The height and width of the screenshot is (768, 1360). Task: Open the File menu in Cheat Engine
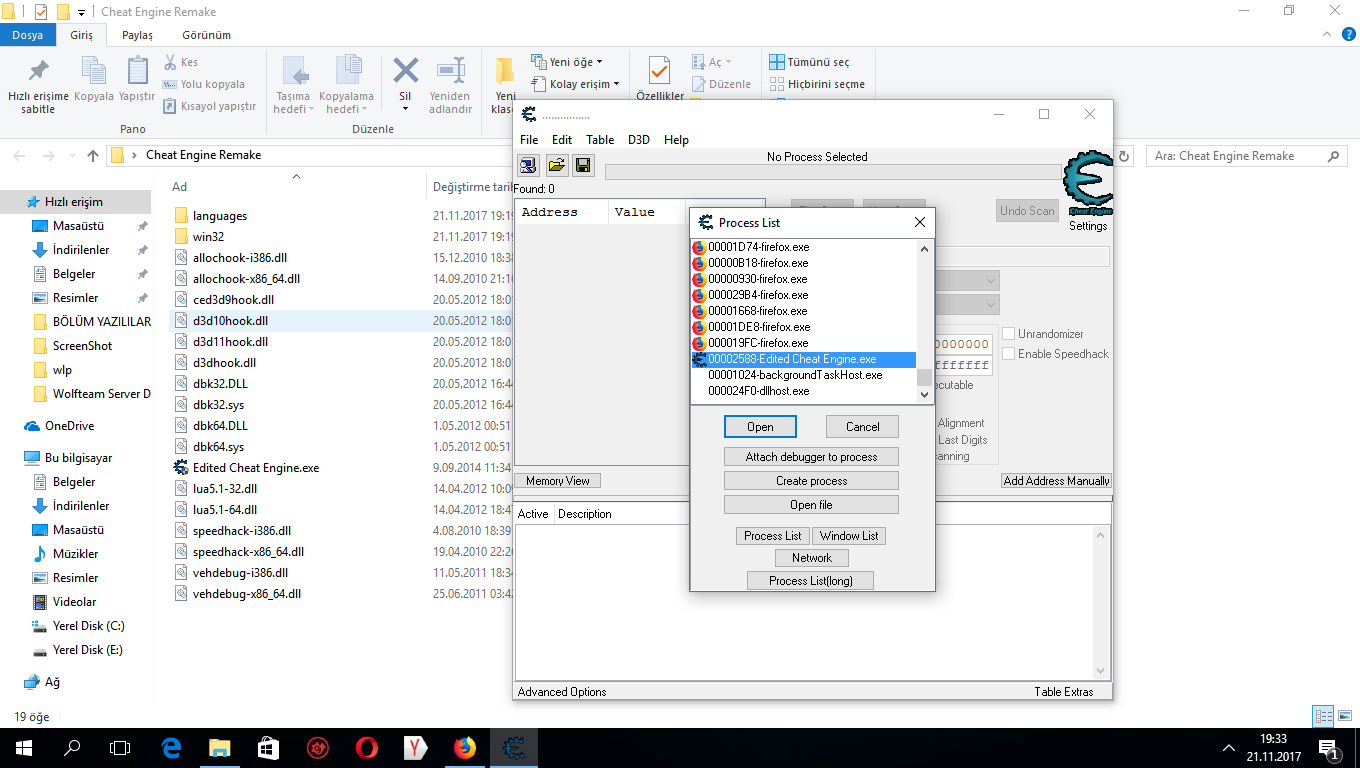point(529,140)
